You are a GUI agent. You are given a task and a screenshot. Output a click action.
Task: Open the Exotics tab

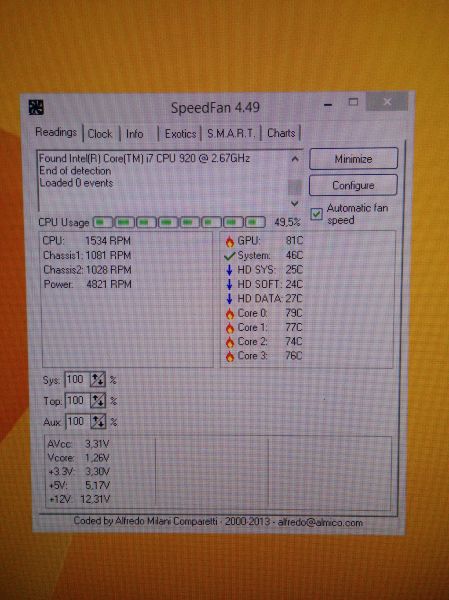pyautogui.click(x=180, y=134)
